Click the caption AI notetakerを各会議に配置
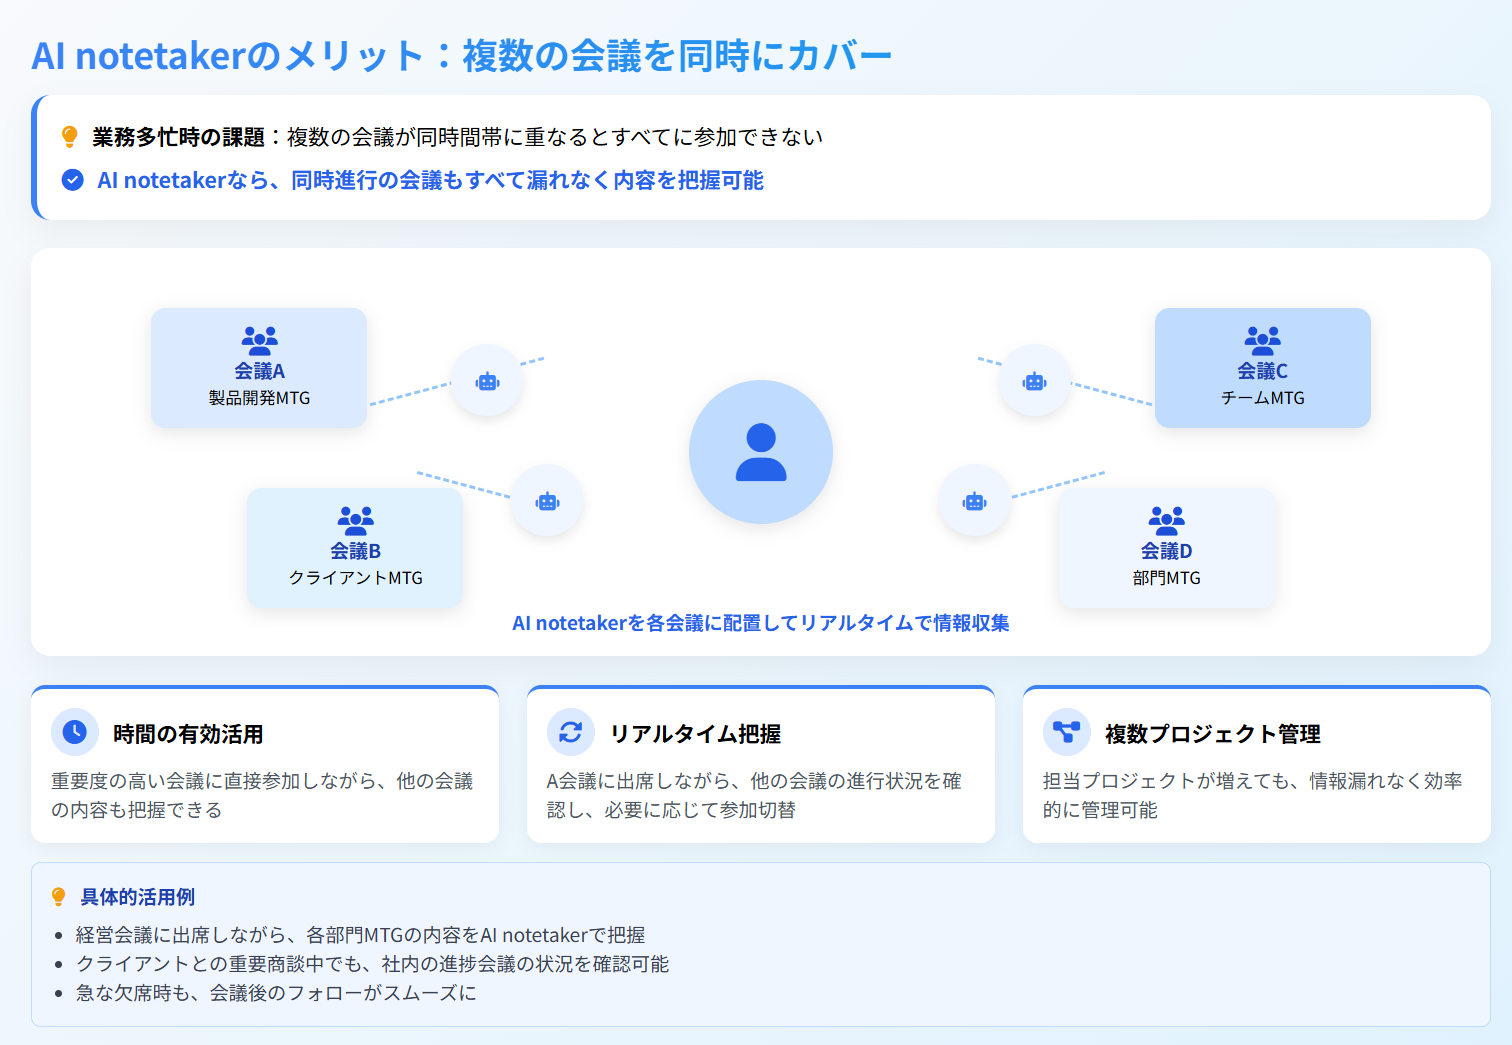 tap(760, 623)
